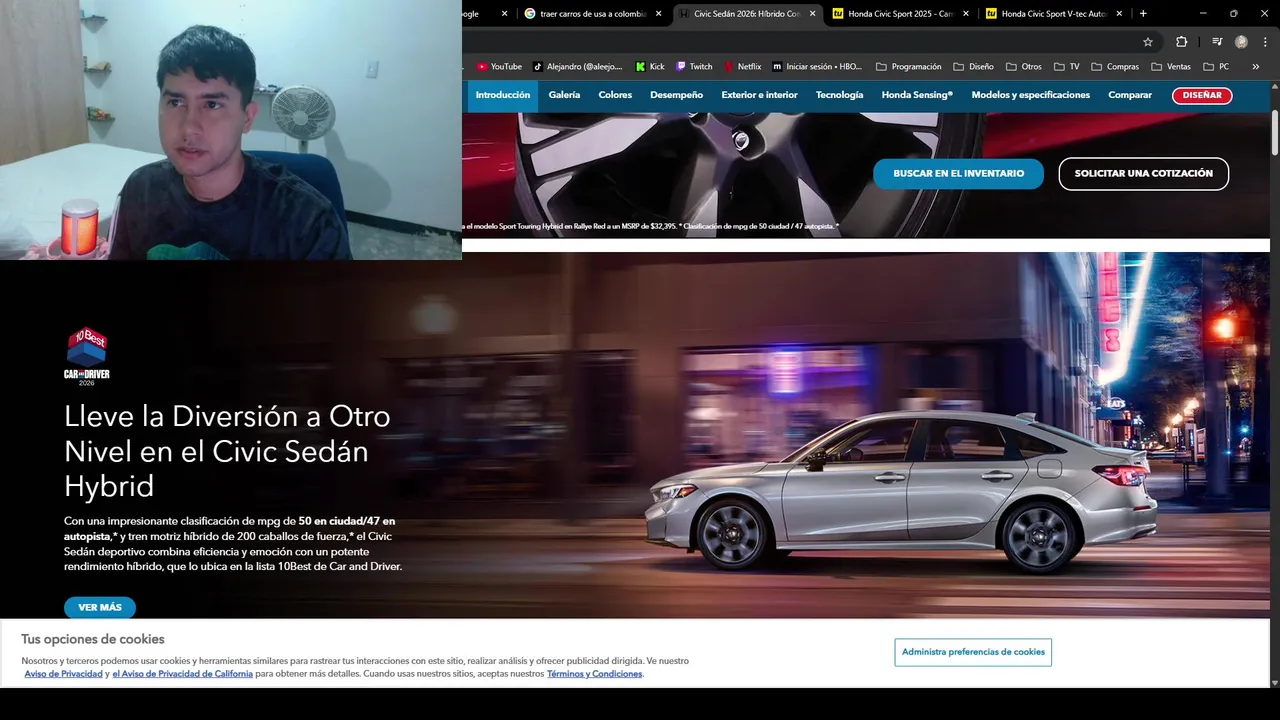Viewport: 1280px width, 720px height.
Task: Go to the Honda Sensing section
Action: pyautogui.click(x=917, y=95)
